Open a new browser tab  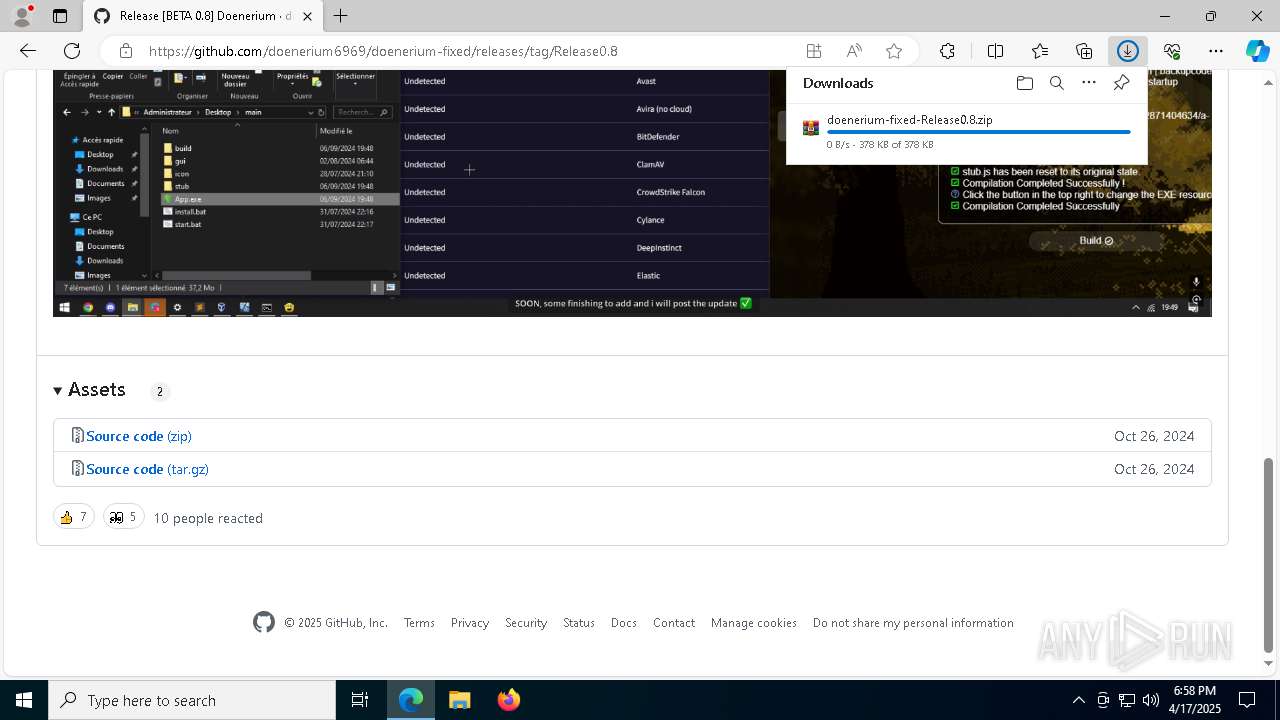341,16
